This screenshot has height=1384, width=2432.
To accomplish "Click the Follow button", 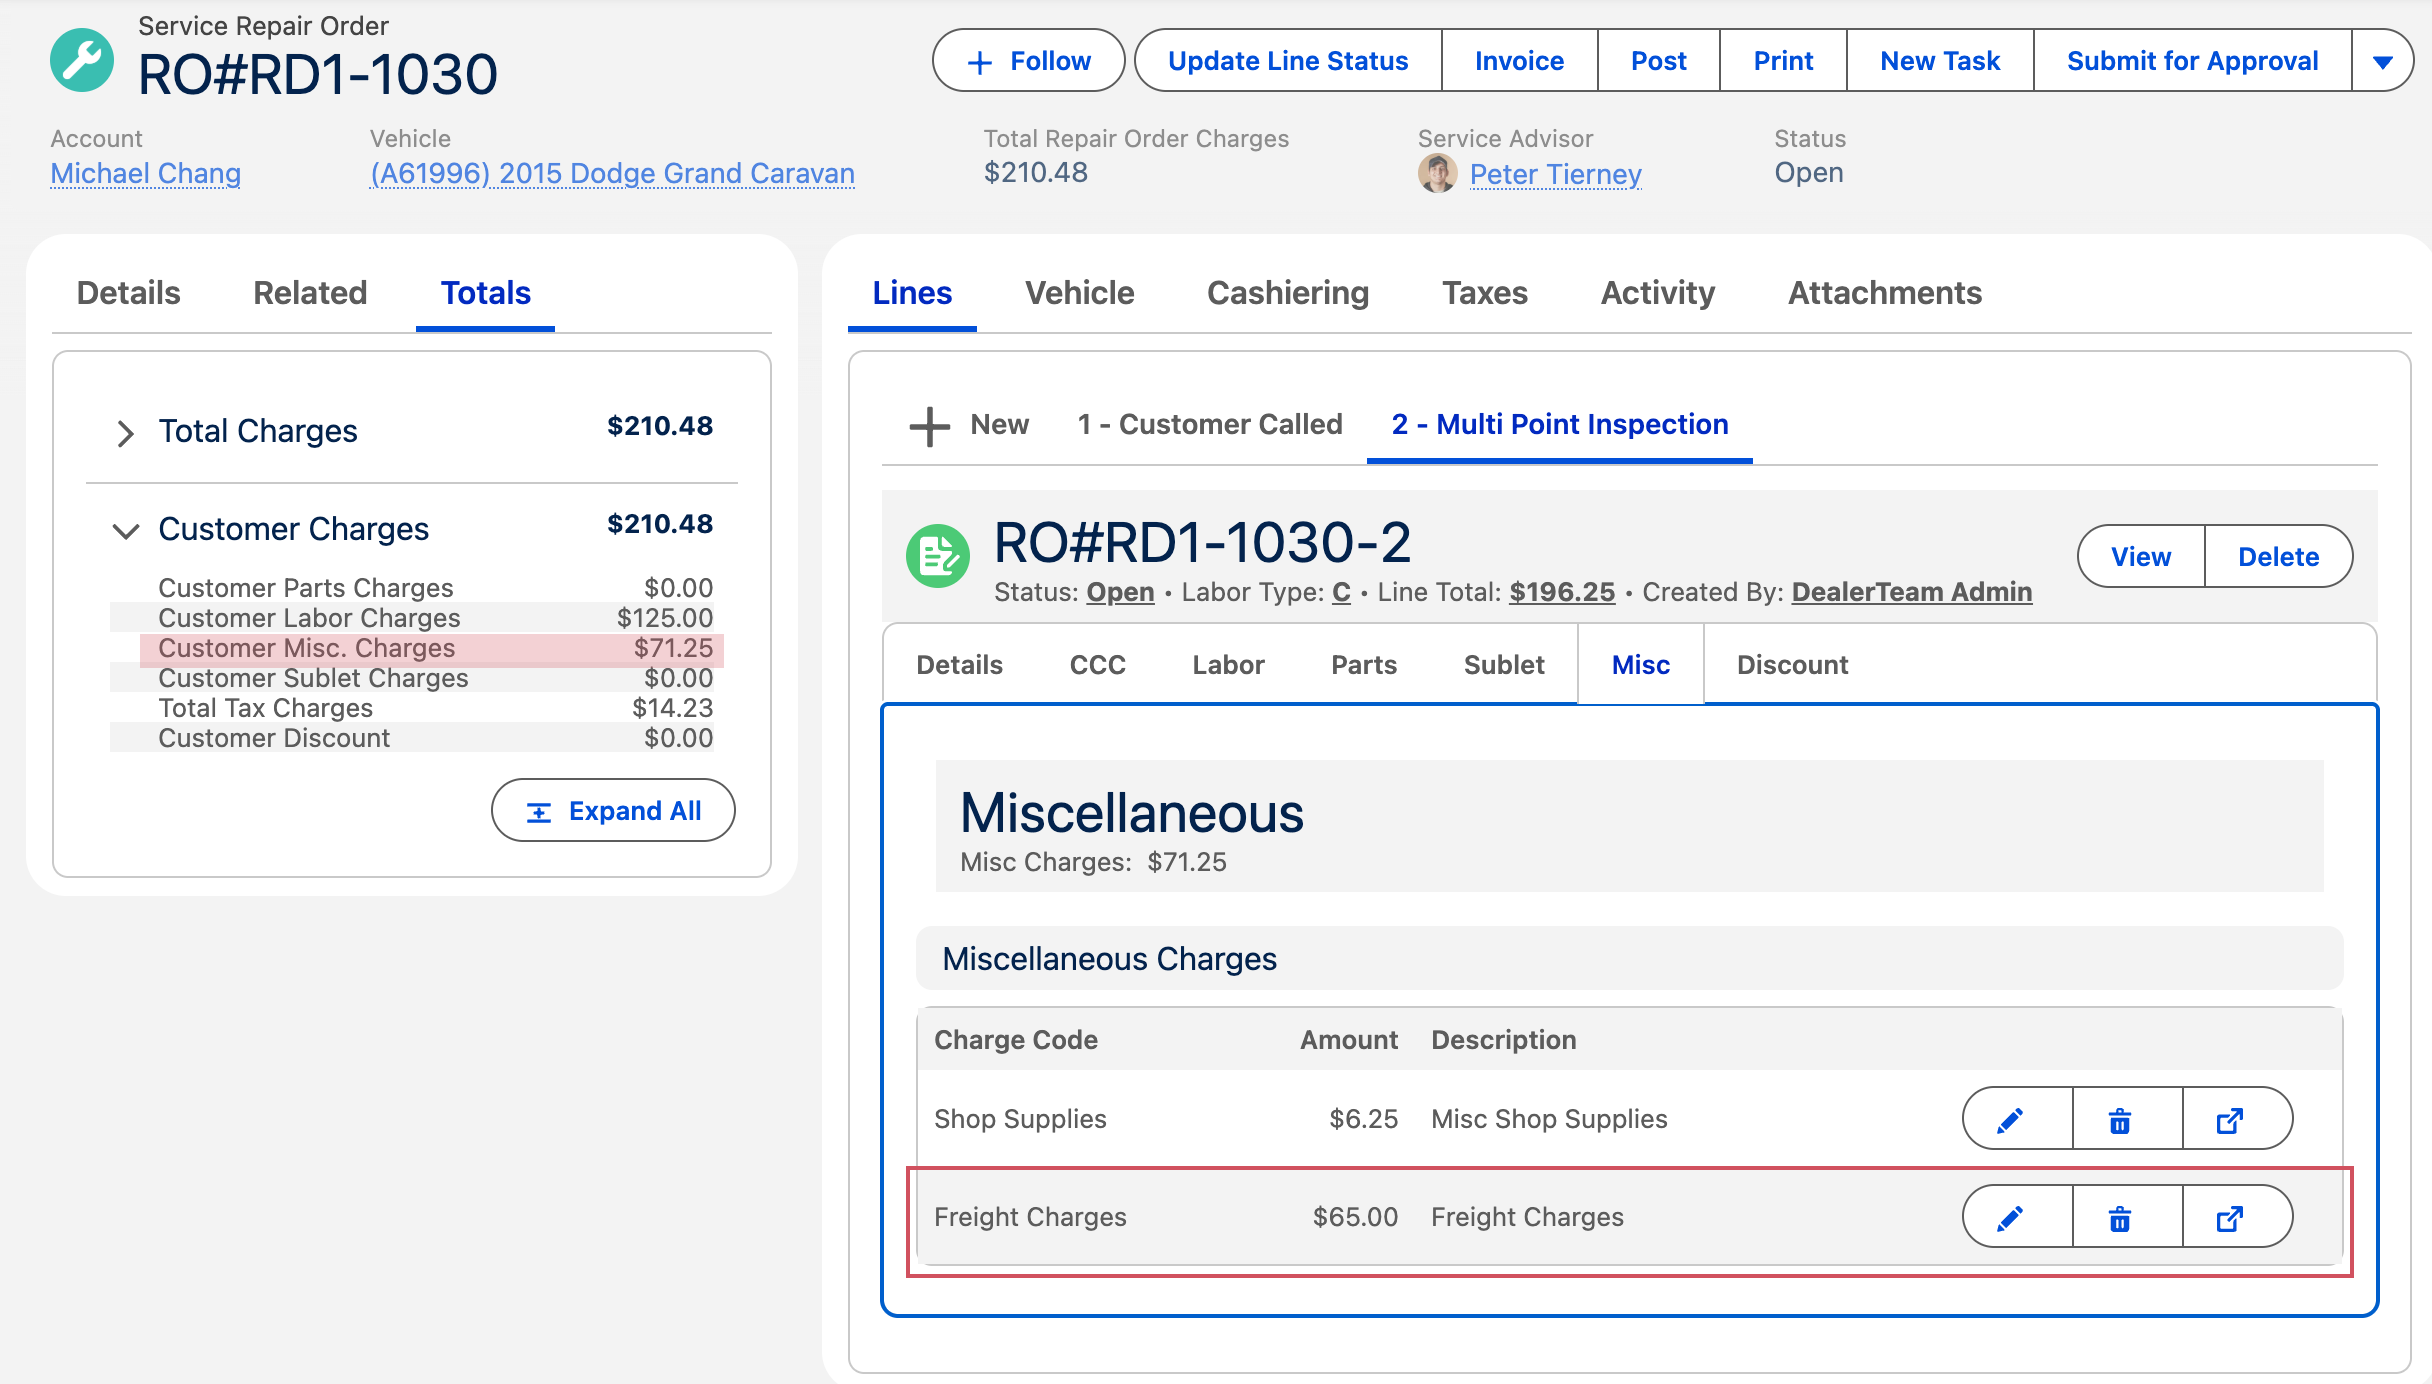I will [x=1029, y=61].
